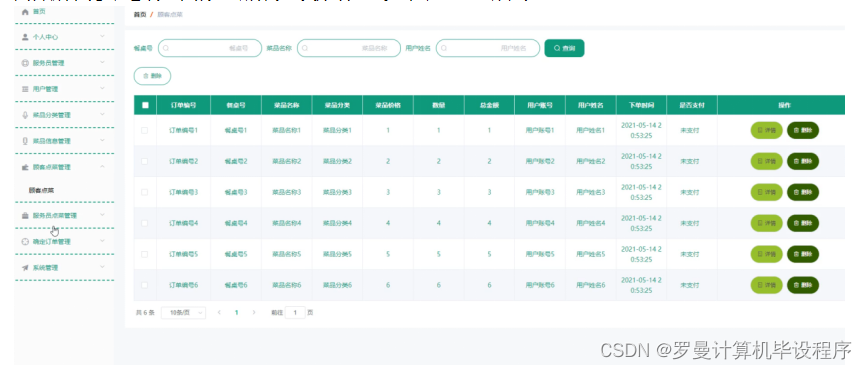Expand the 服务员管理 chevron
The width and height of the screenshot is (867, 369).
click(102, 63)
